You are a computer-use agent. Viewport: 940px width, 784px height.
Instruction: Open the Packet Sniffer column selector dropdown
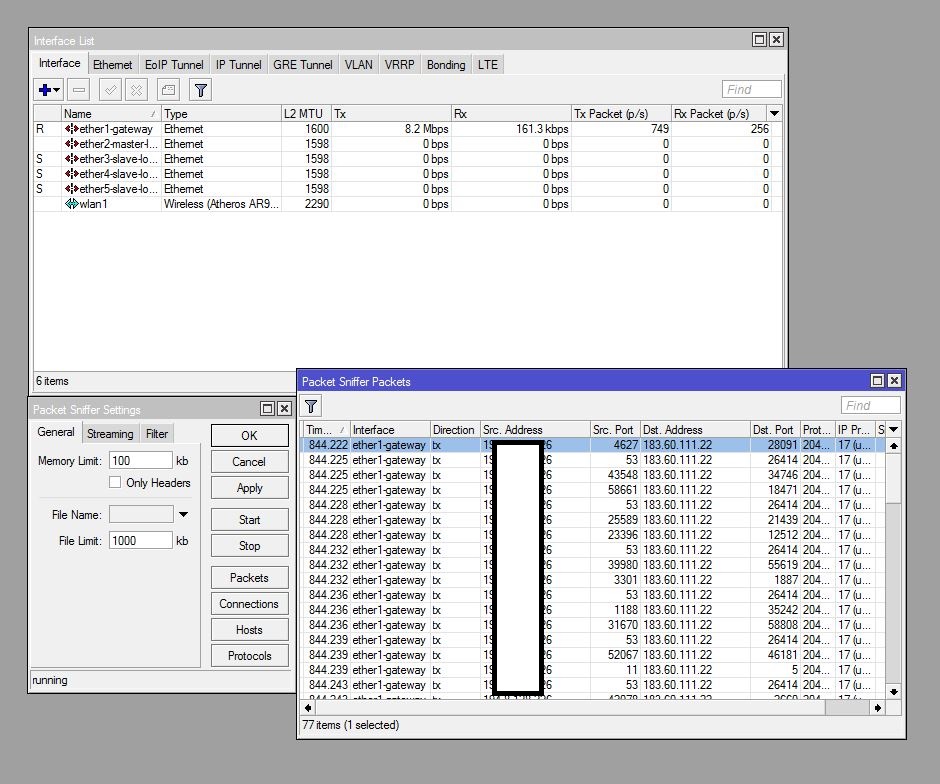893,430
